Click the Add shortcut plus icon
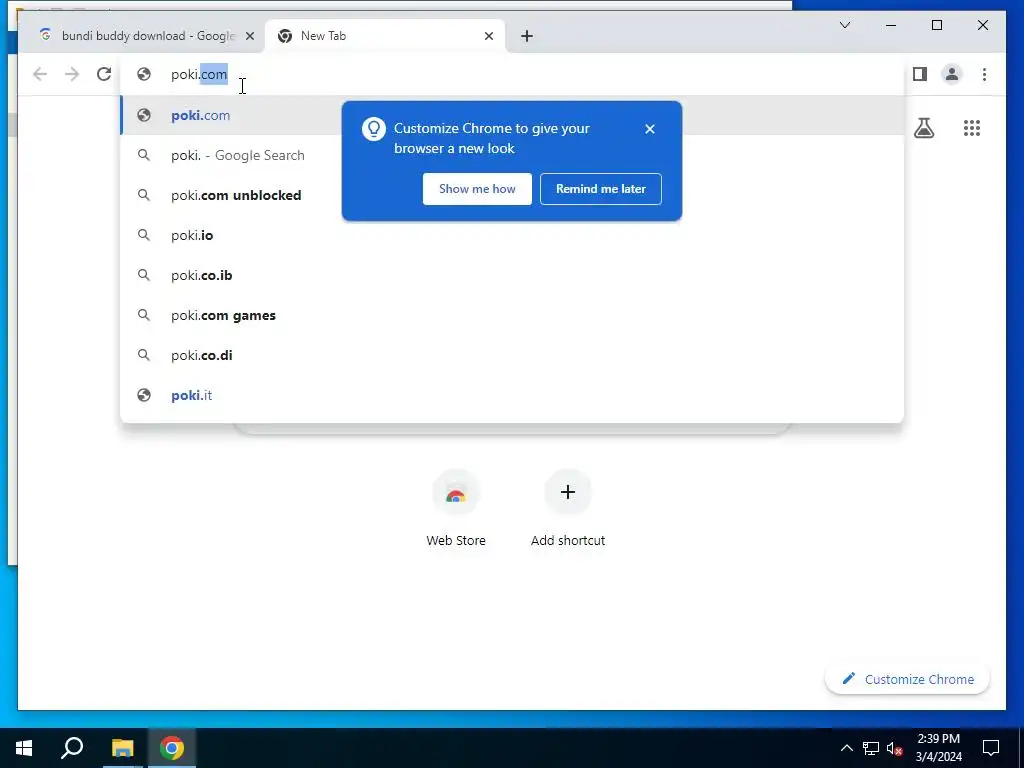 (568, 492)
